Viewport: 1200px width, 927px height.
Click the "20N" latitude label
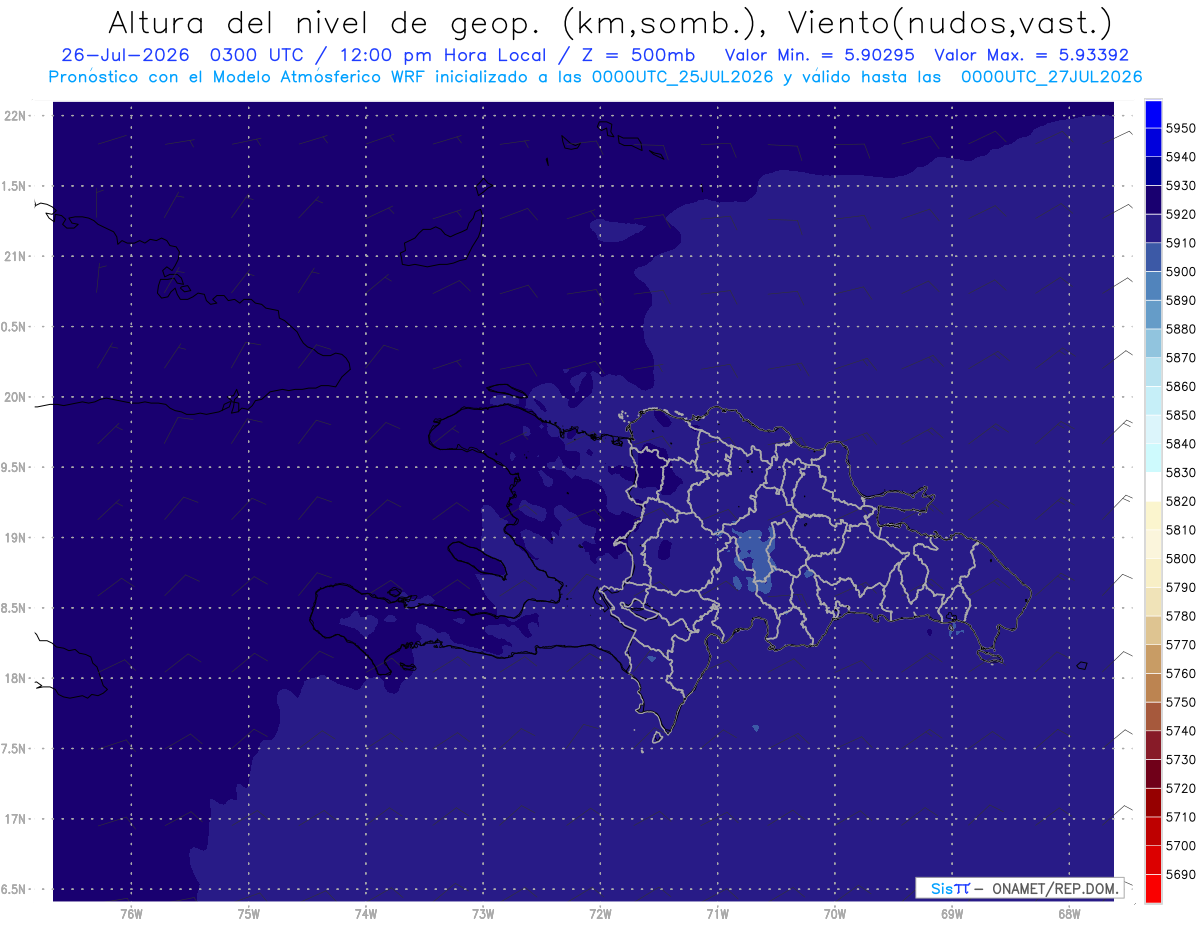(16, 397)
